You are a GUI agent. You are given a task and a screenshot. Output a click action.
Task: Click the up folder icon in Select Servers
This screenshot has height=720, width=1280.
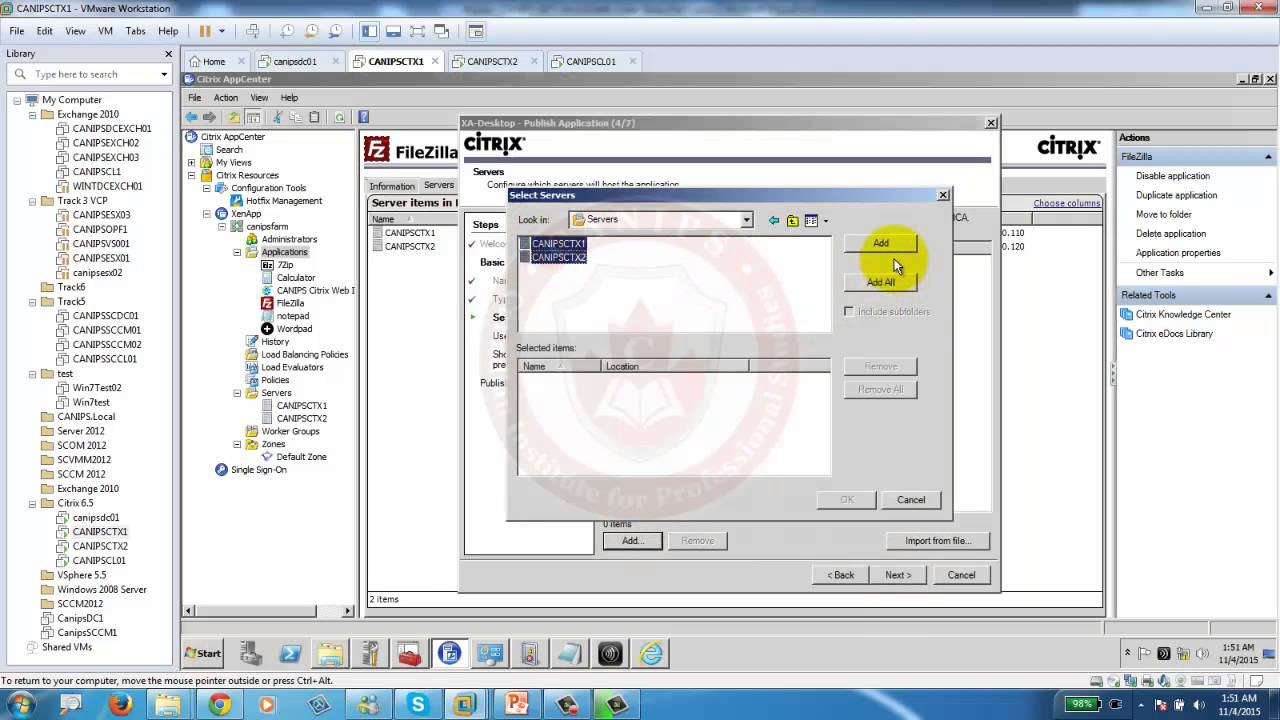(792, 220)
